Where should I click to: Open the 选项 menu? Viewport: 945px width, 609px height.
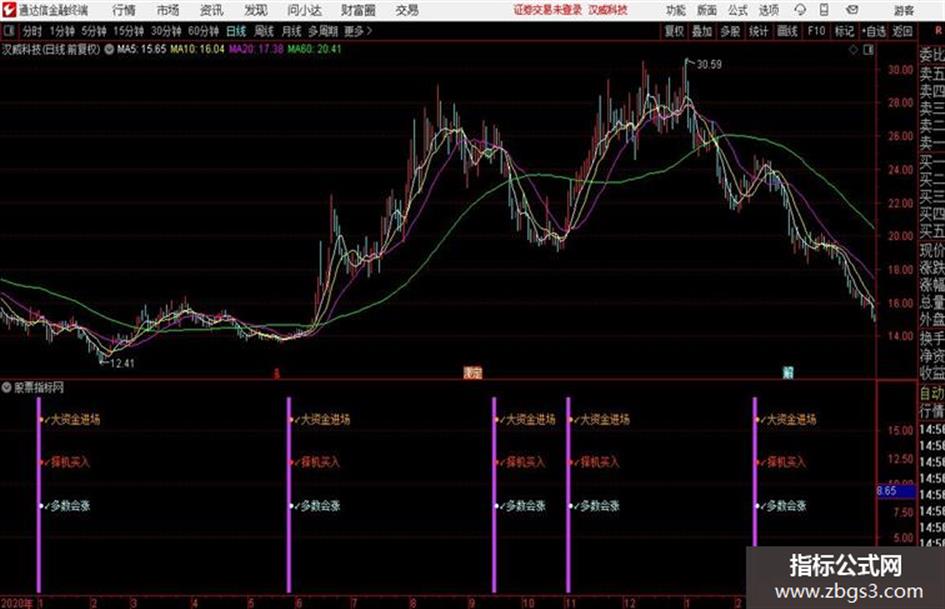pos(769,10)
